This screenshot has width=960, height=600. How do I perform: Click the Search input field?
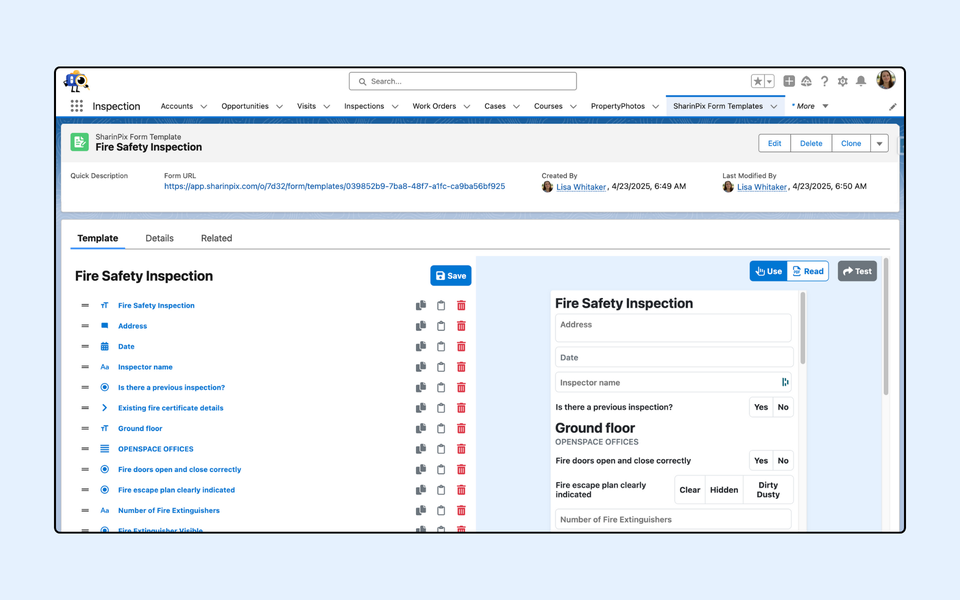pos(463,81)
